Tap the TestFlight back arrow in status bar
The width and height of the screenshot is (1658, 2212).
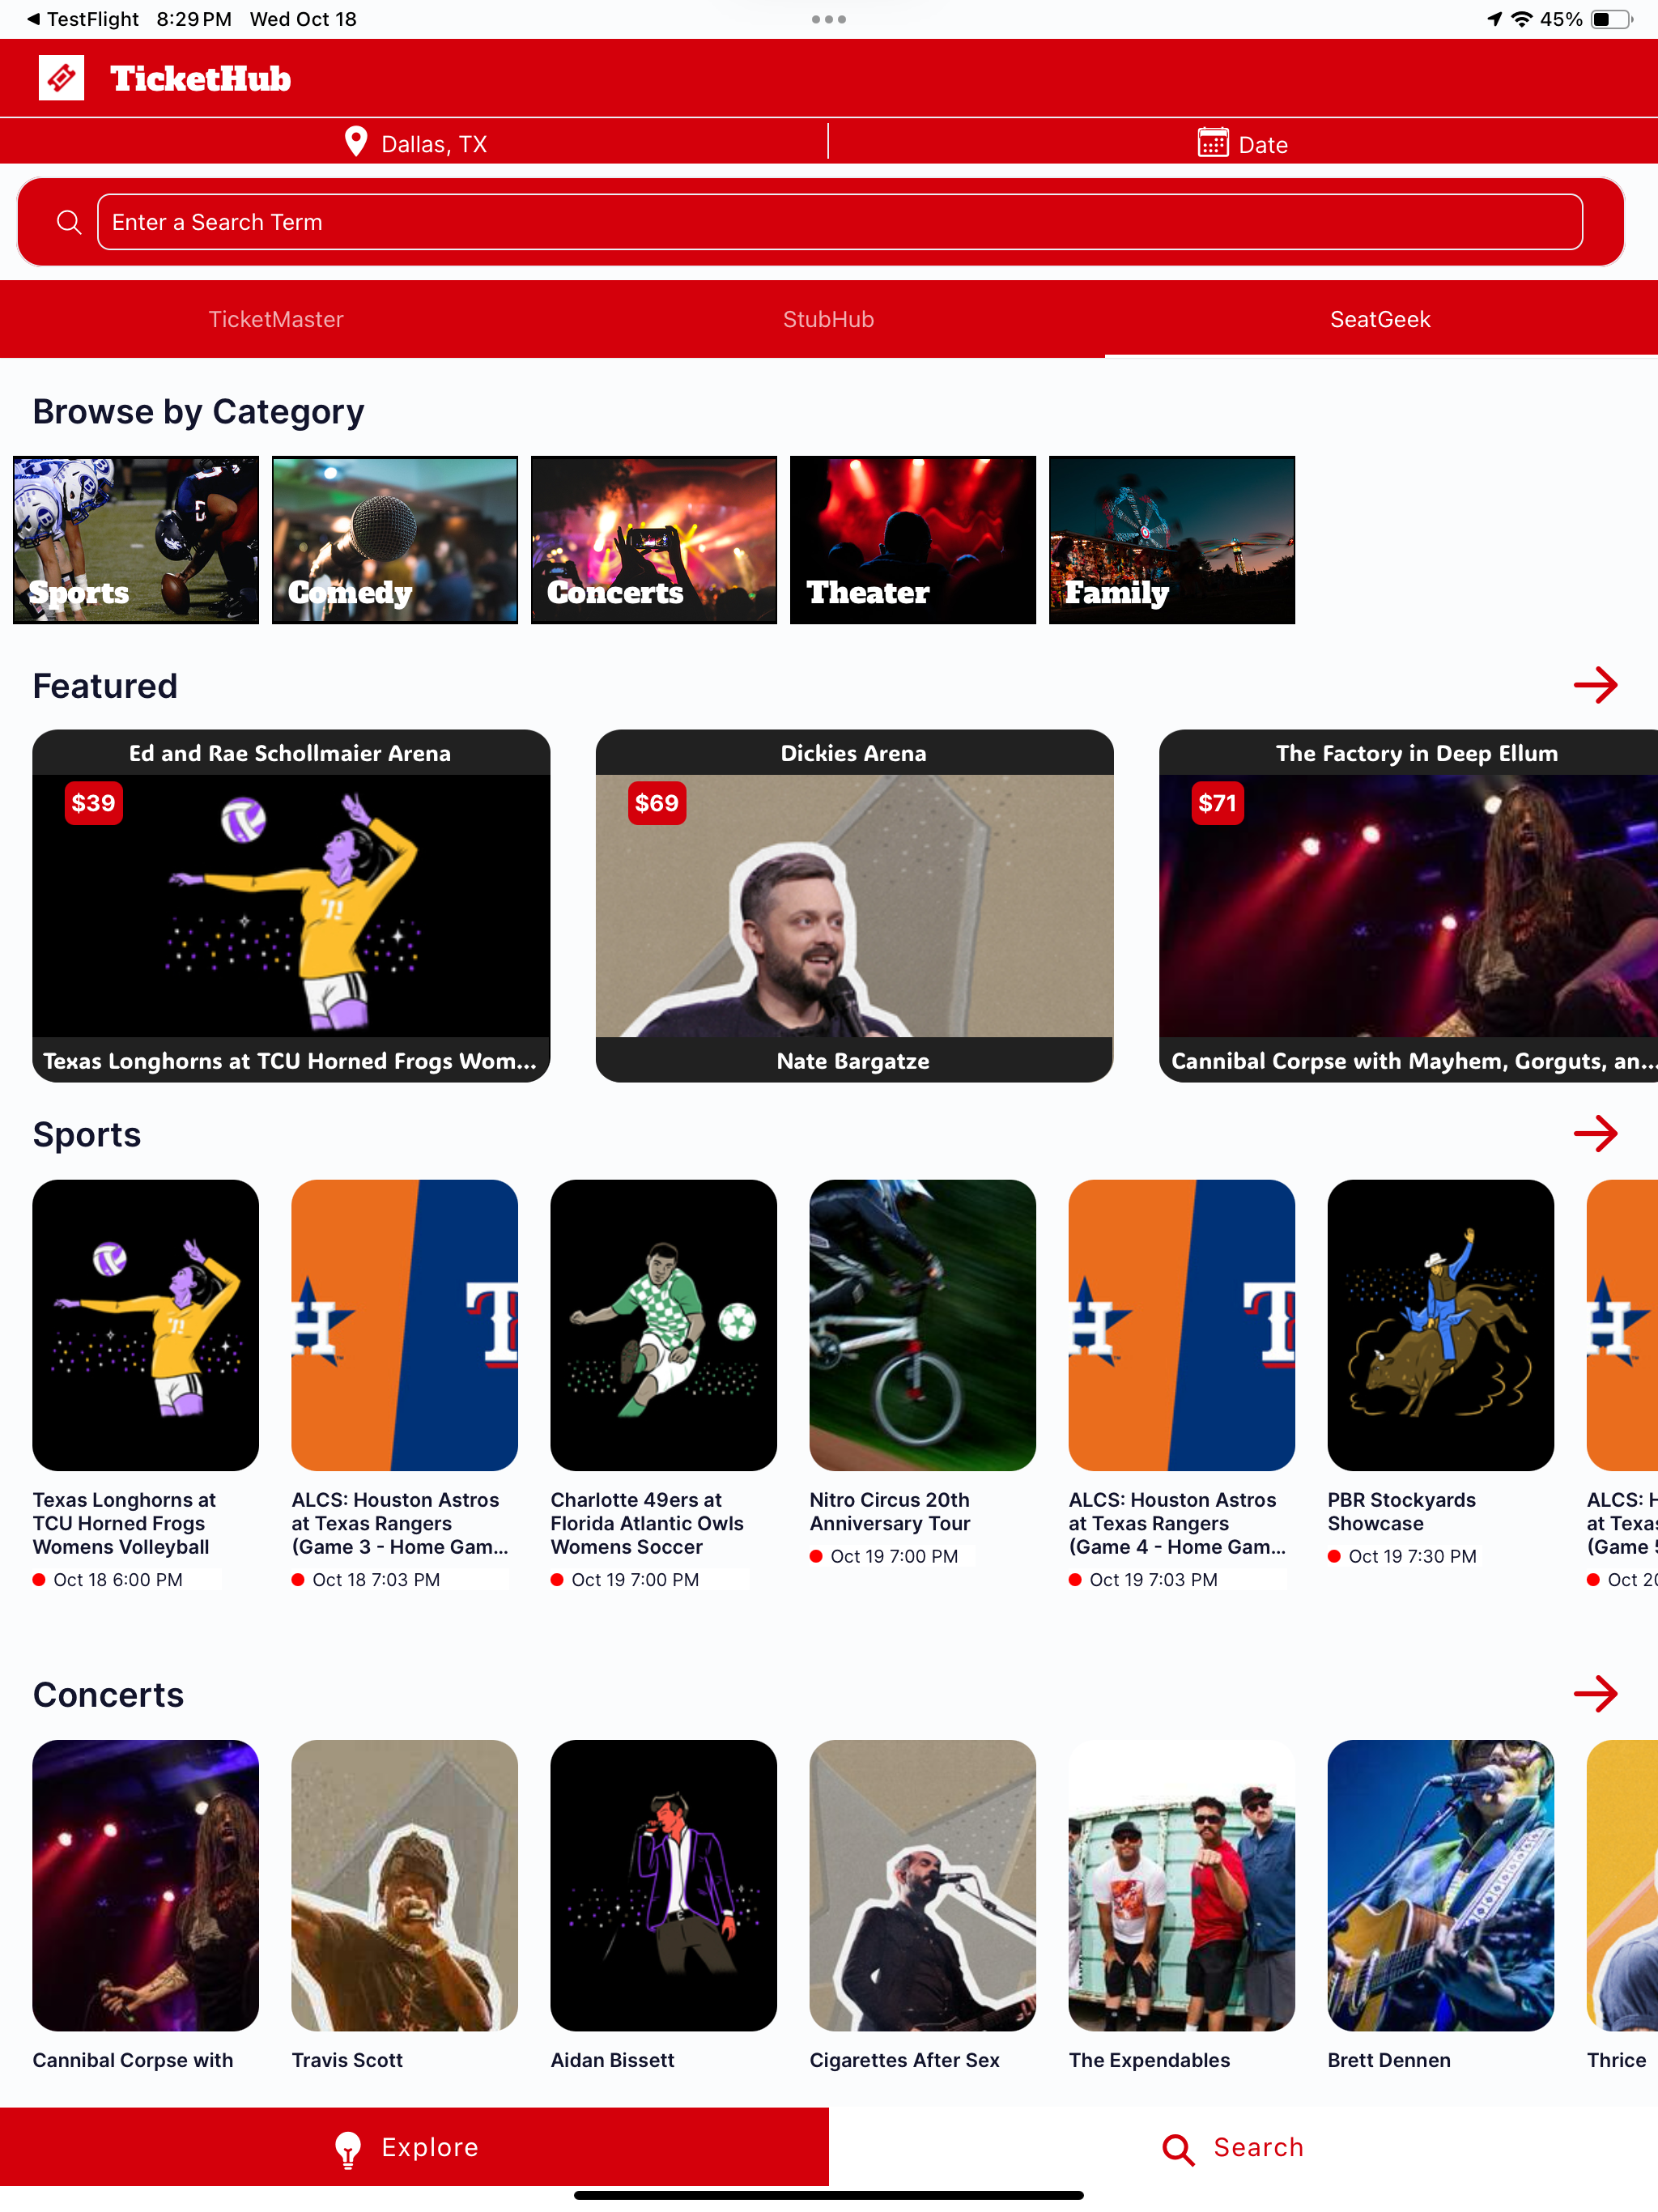tap(33, 19)
